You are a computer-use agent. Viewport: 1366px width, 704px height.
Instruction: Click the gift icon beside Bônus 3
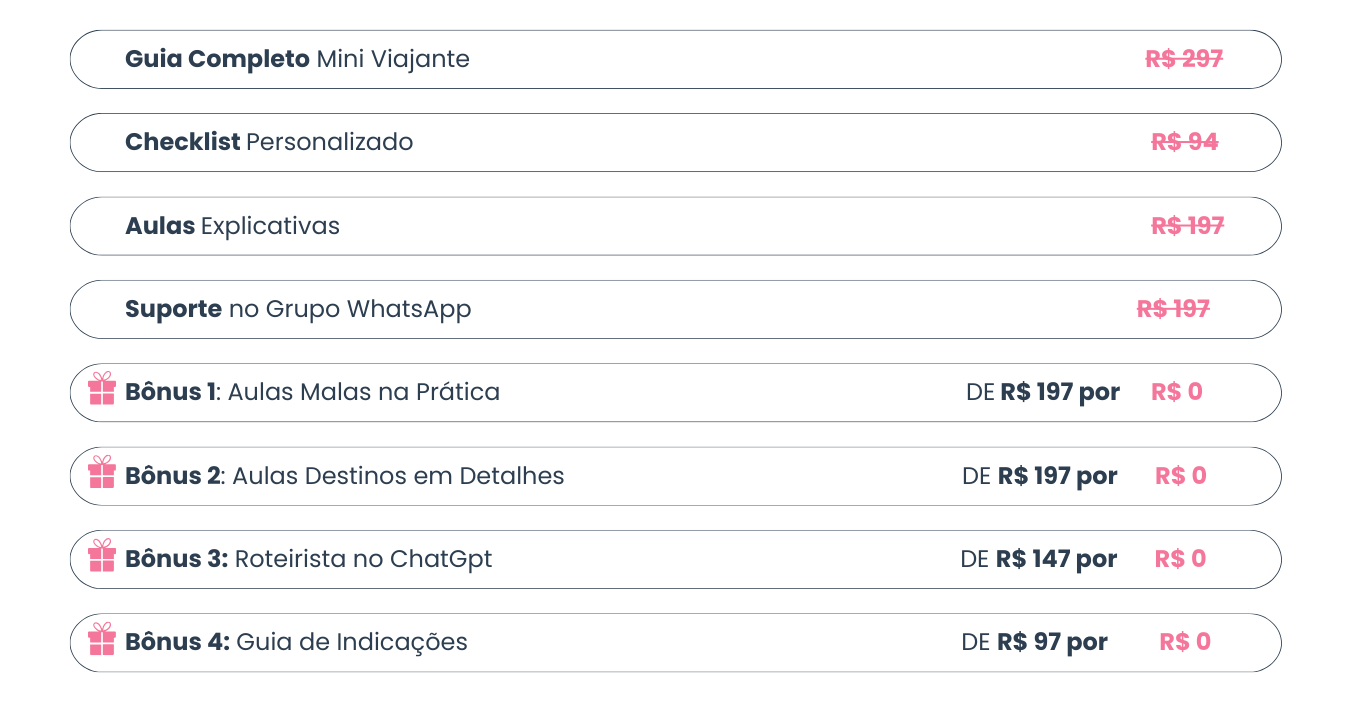tap(102, 555)
